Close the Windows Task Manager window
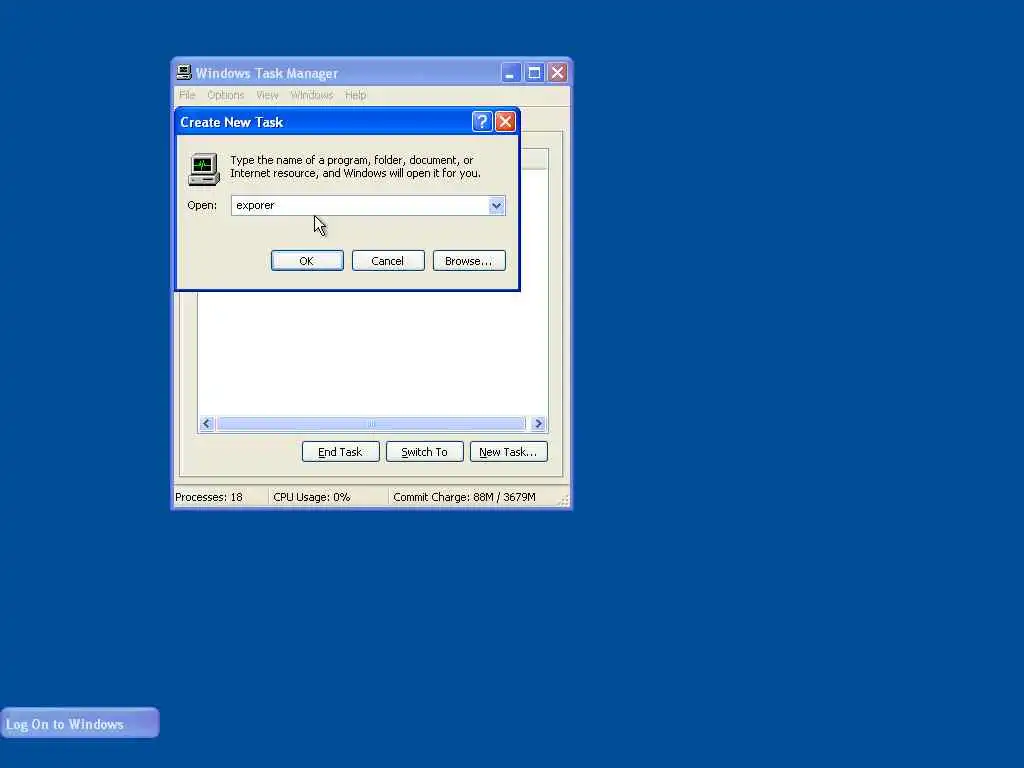The height and width of the screenshot is (768, 1024). [x=557, y=72]
